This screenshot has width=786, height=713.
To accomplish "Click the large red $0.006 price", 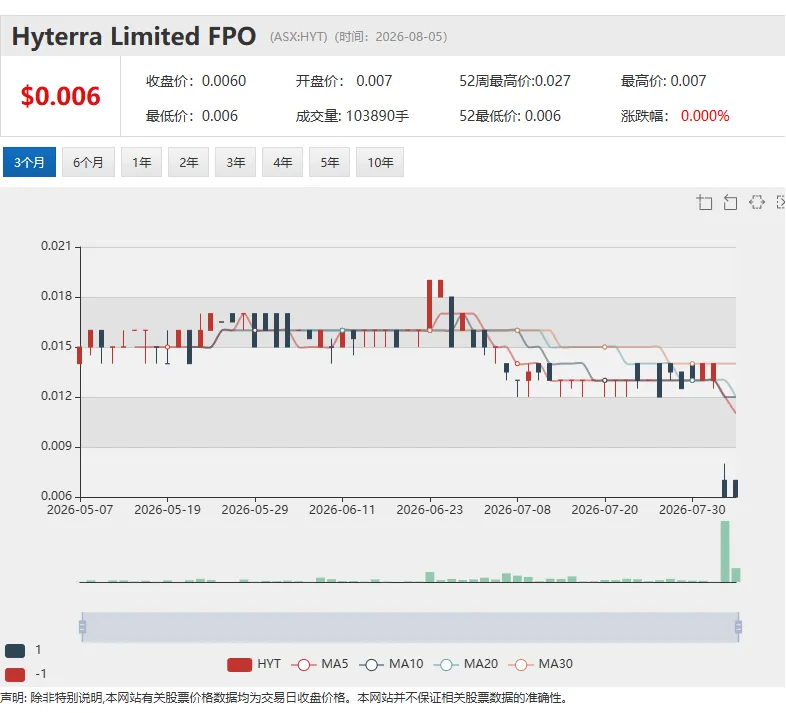I will [x=61, y=96].
